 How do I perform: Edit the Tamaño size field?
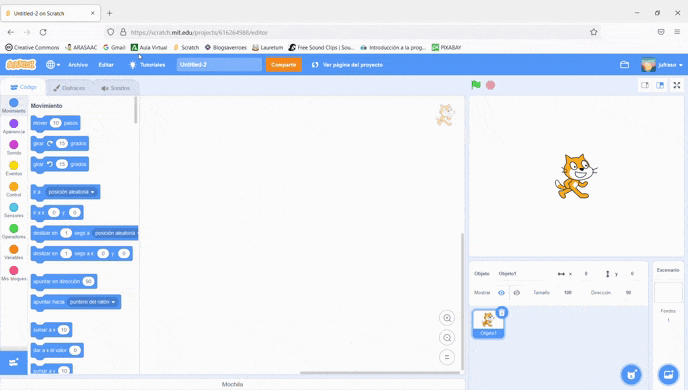(x=568, y=293)
